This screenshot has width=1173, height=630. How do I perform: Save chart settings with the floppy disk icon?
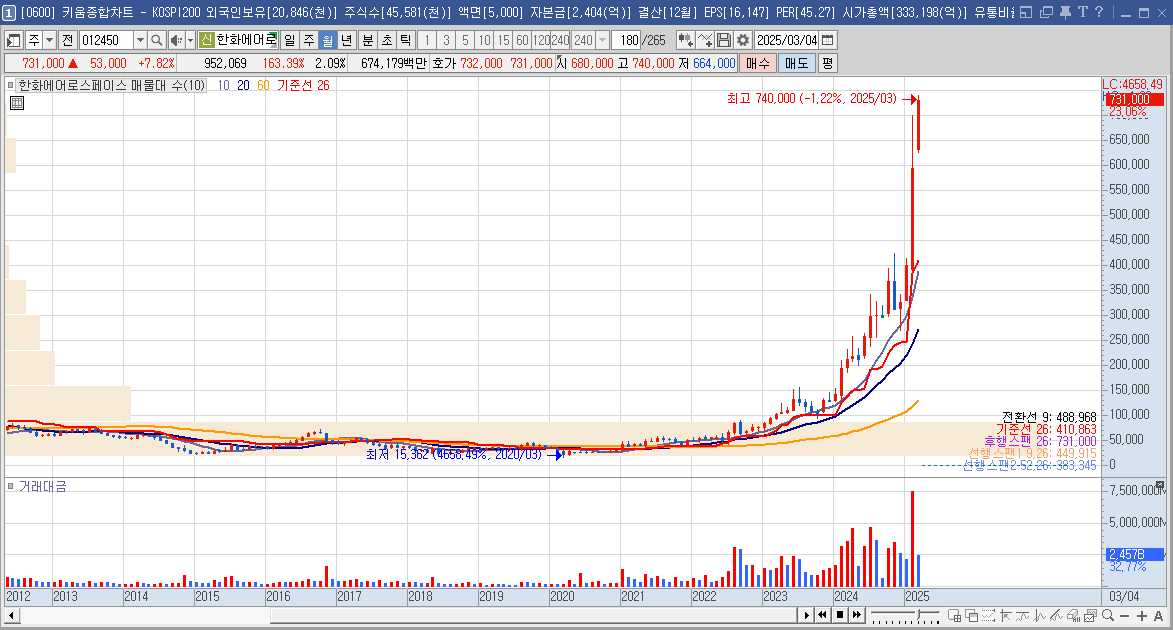[x=723, y=40]
